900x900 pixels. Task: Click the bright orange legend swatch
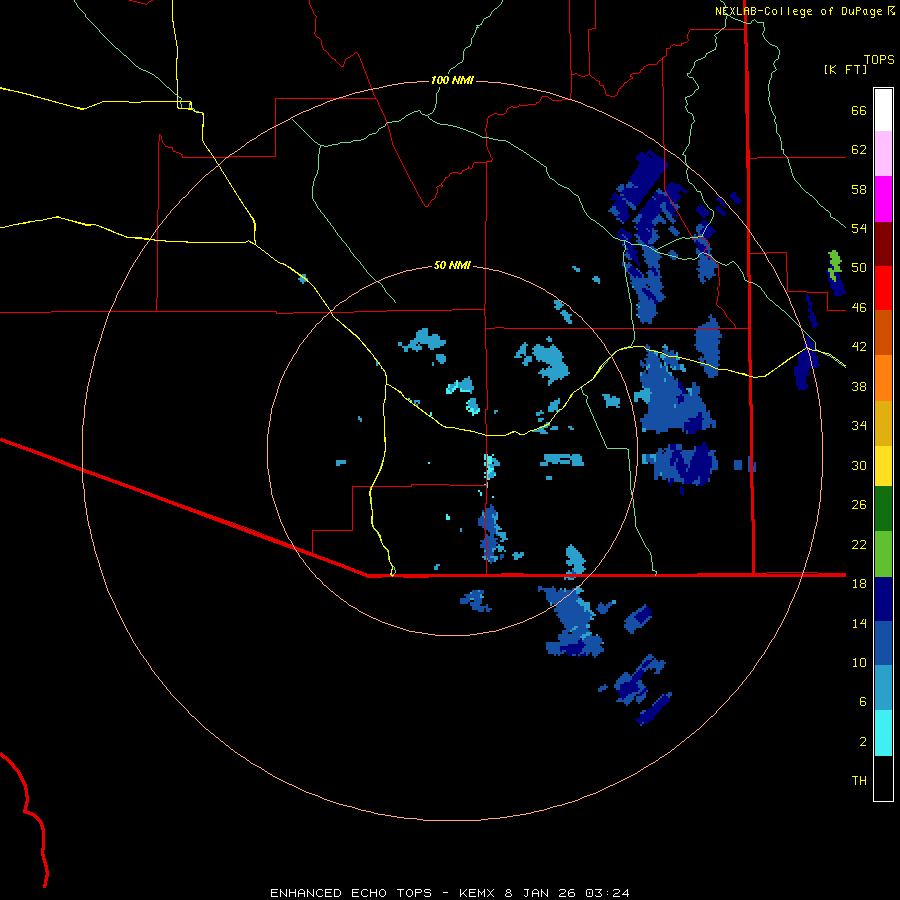[883, 378]
